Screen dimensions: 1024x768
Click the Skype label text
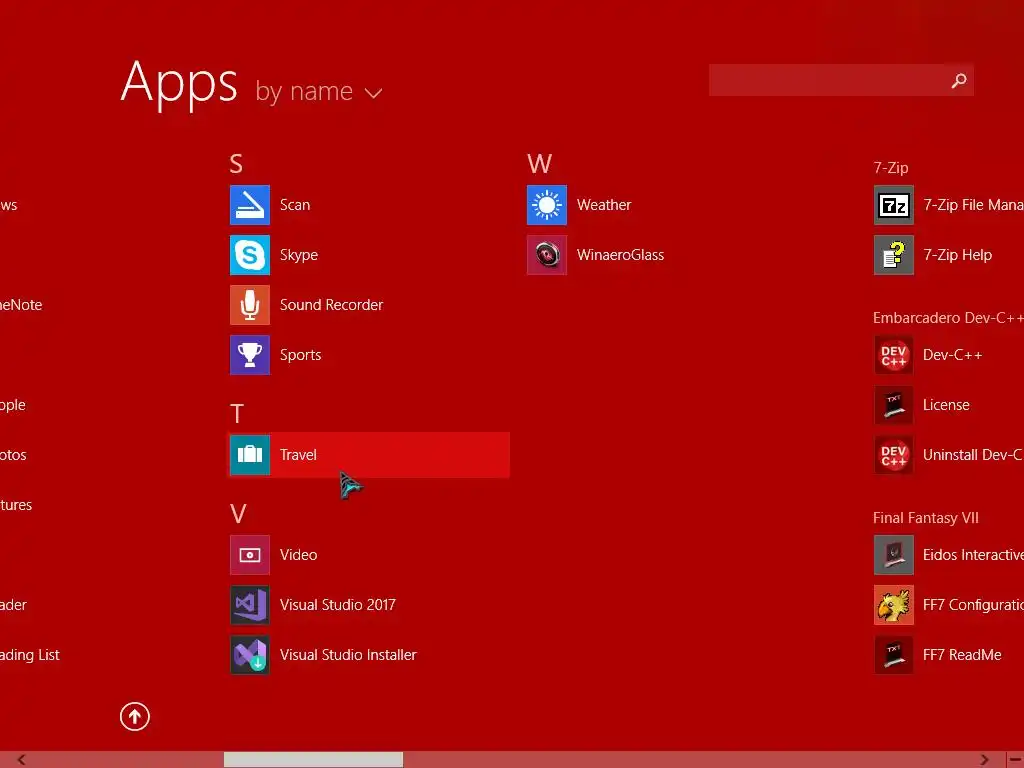point(298,255)
